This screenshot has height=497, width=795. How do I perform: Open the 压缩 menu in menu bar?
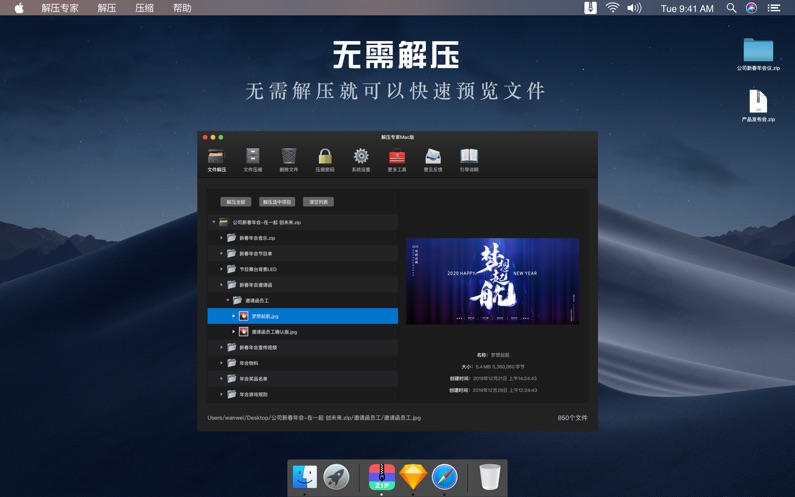tap(144, 8)
